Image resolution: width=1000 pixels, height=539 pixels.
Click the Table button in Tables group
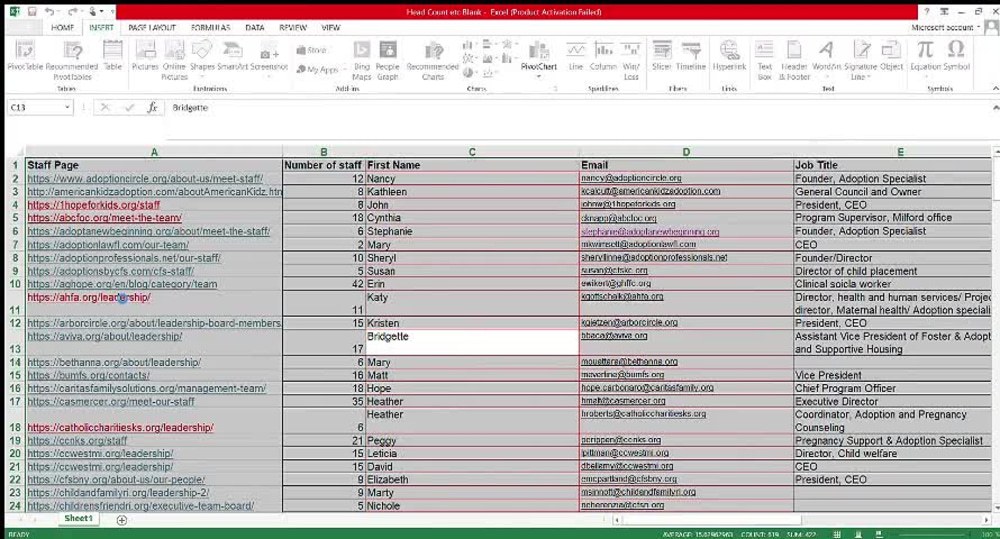click(x=112, y=55)
